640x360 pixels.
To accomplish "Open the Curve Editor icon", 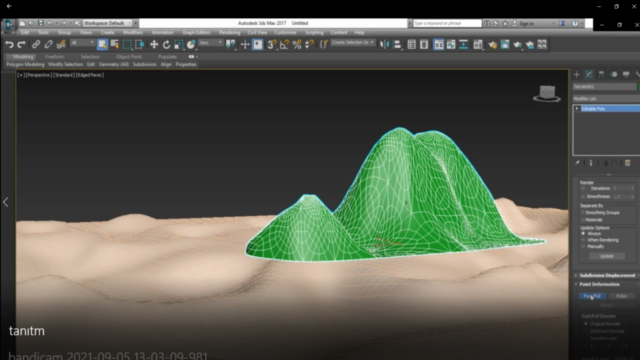I will click(x=451, y=44).
